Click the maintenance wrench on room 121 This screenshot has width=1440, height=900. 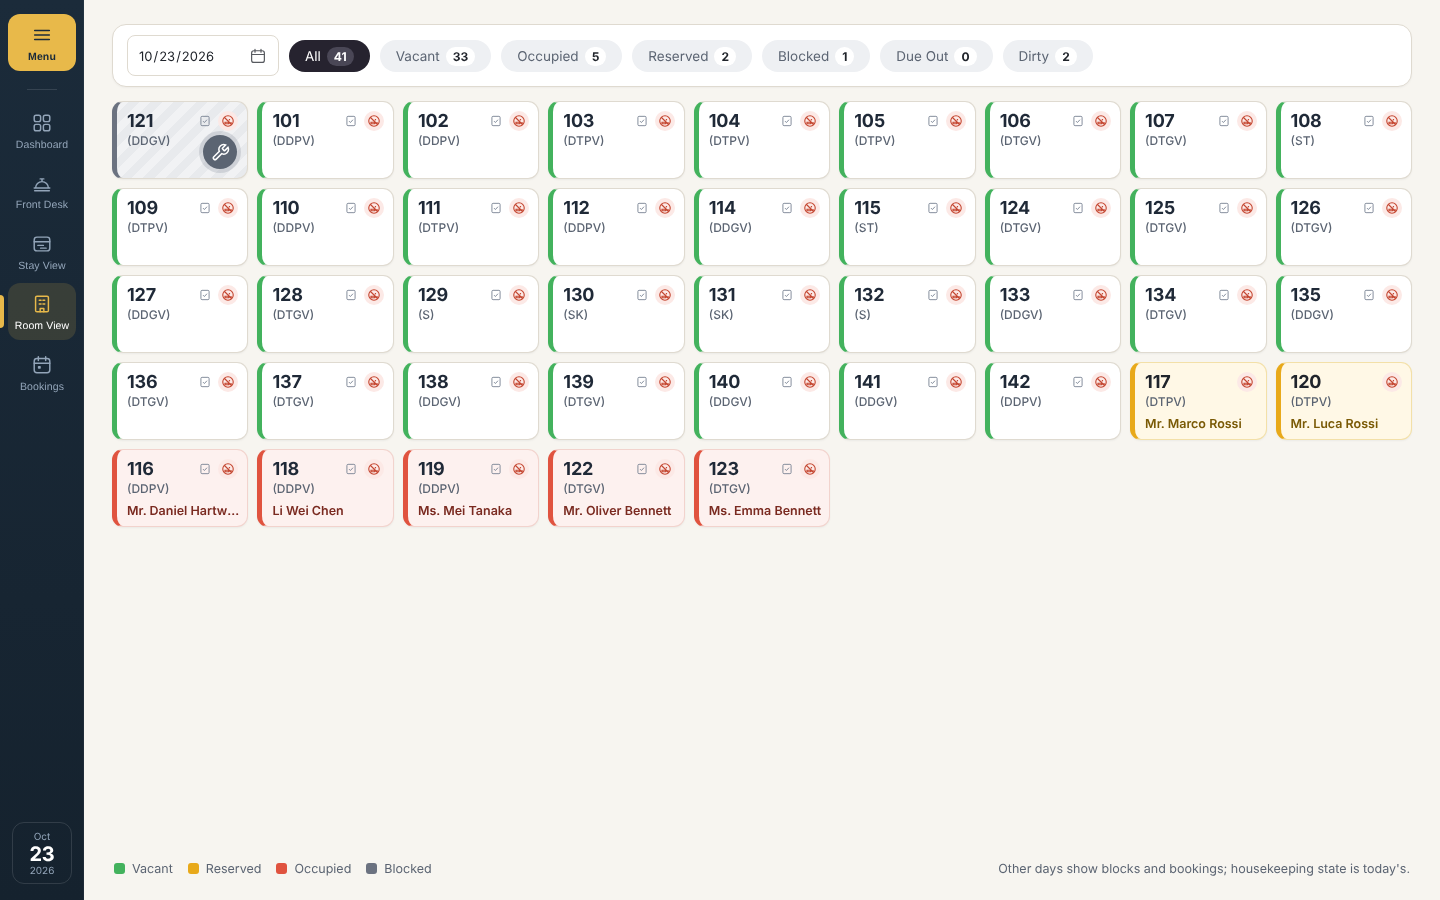(220, 153)
